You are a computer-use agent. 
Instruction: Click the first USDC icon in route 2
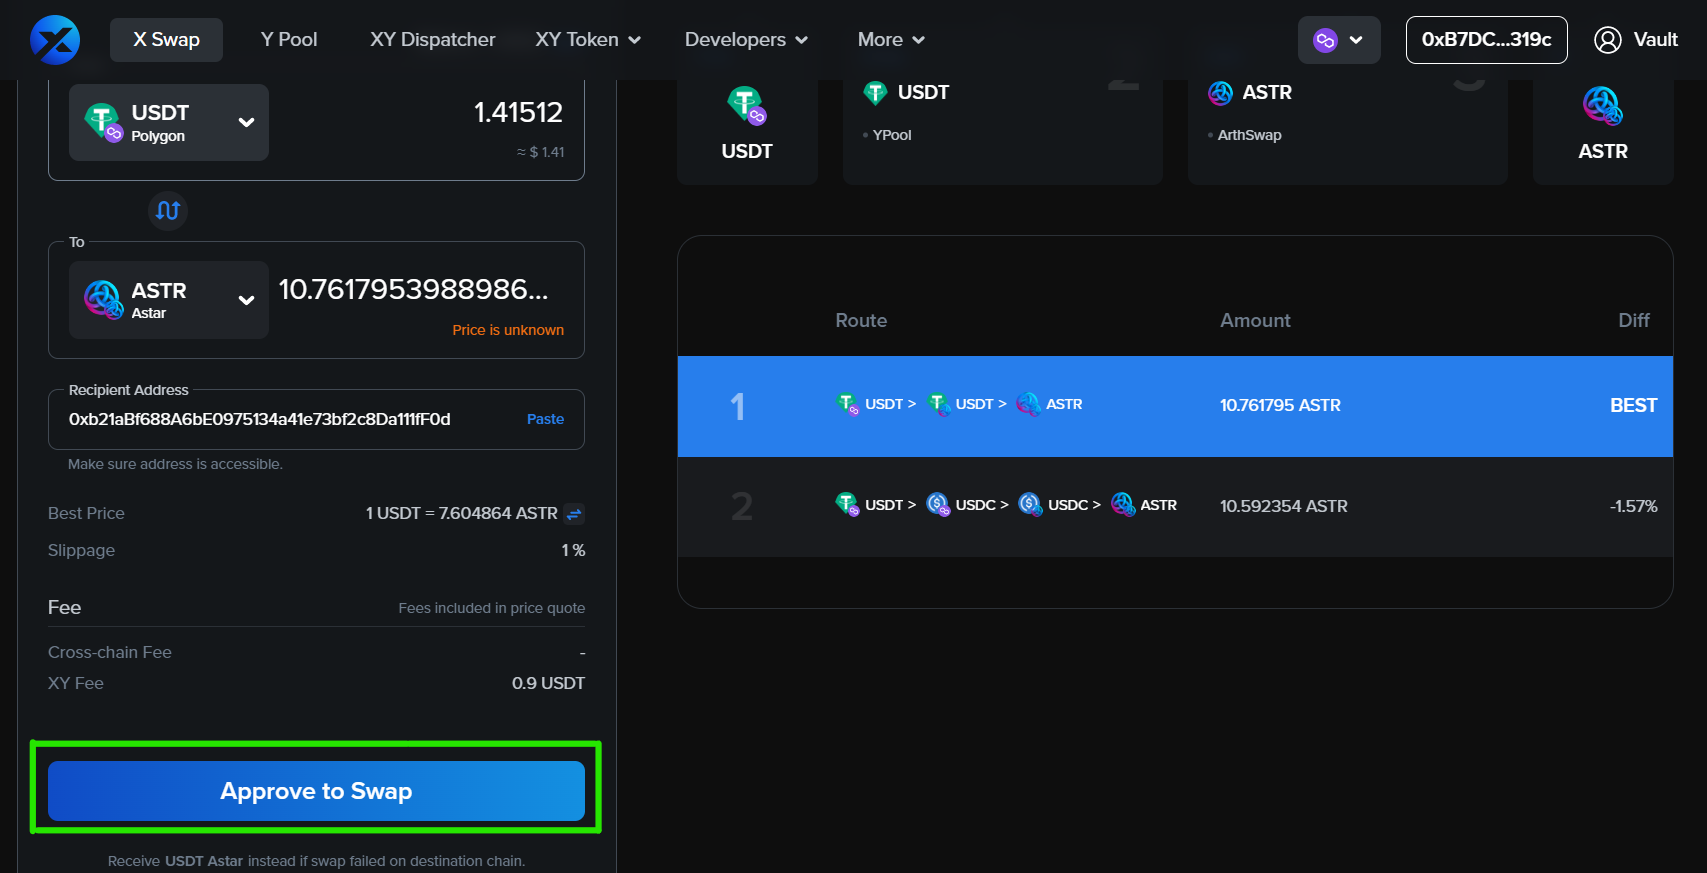tap(938, 505)
